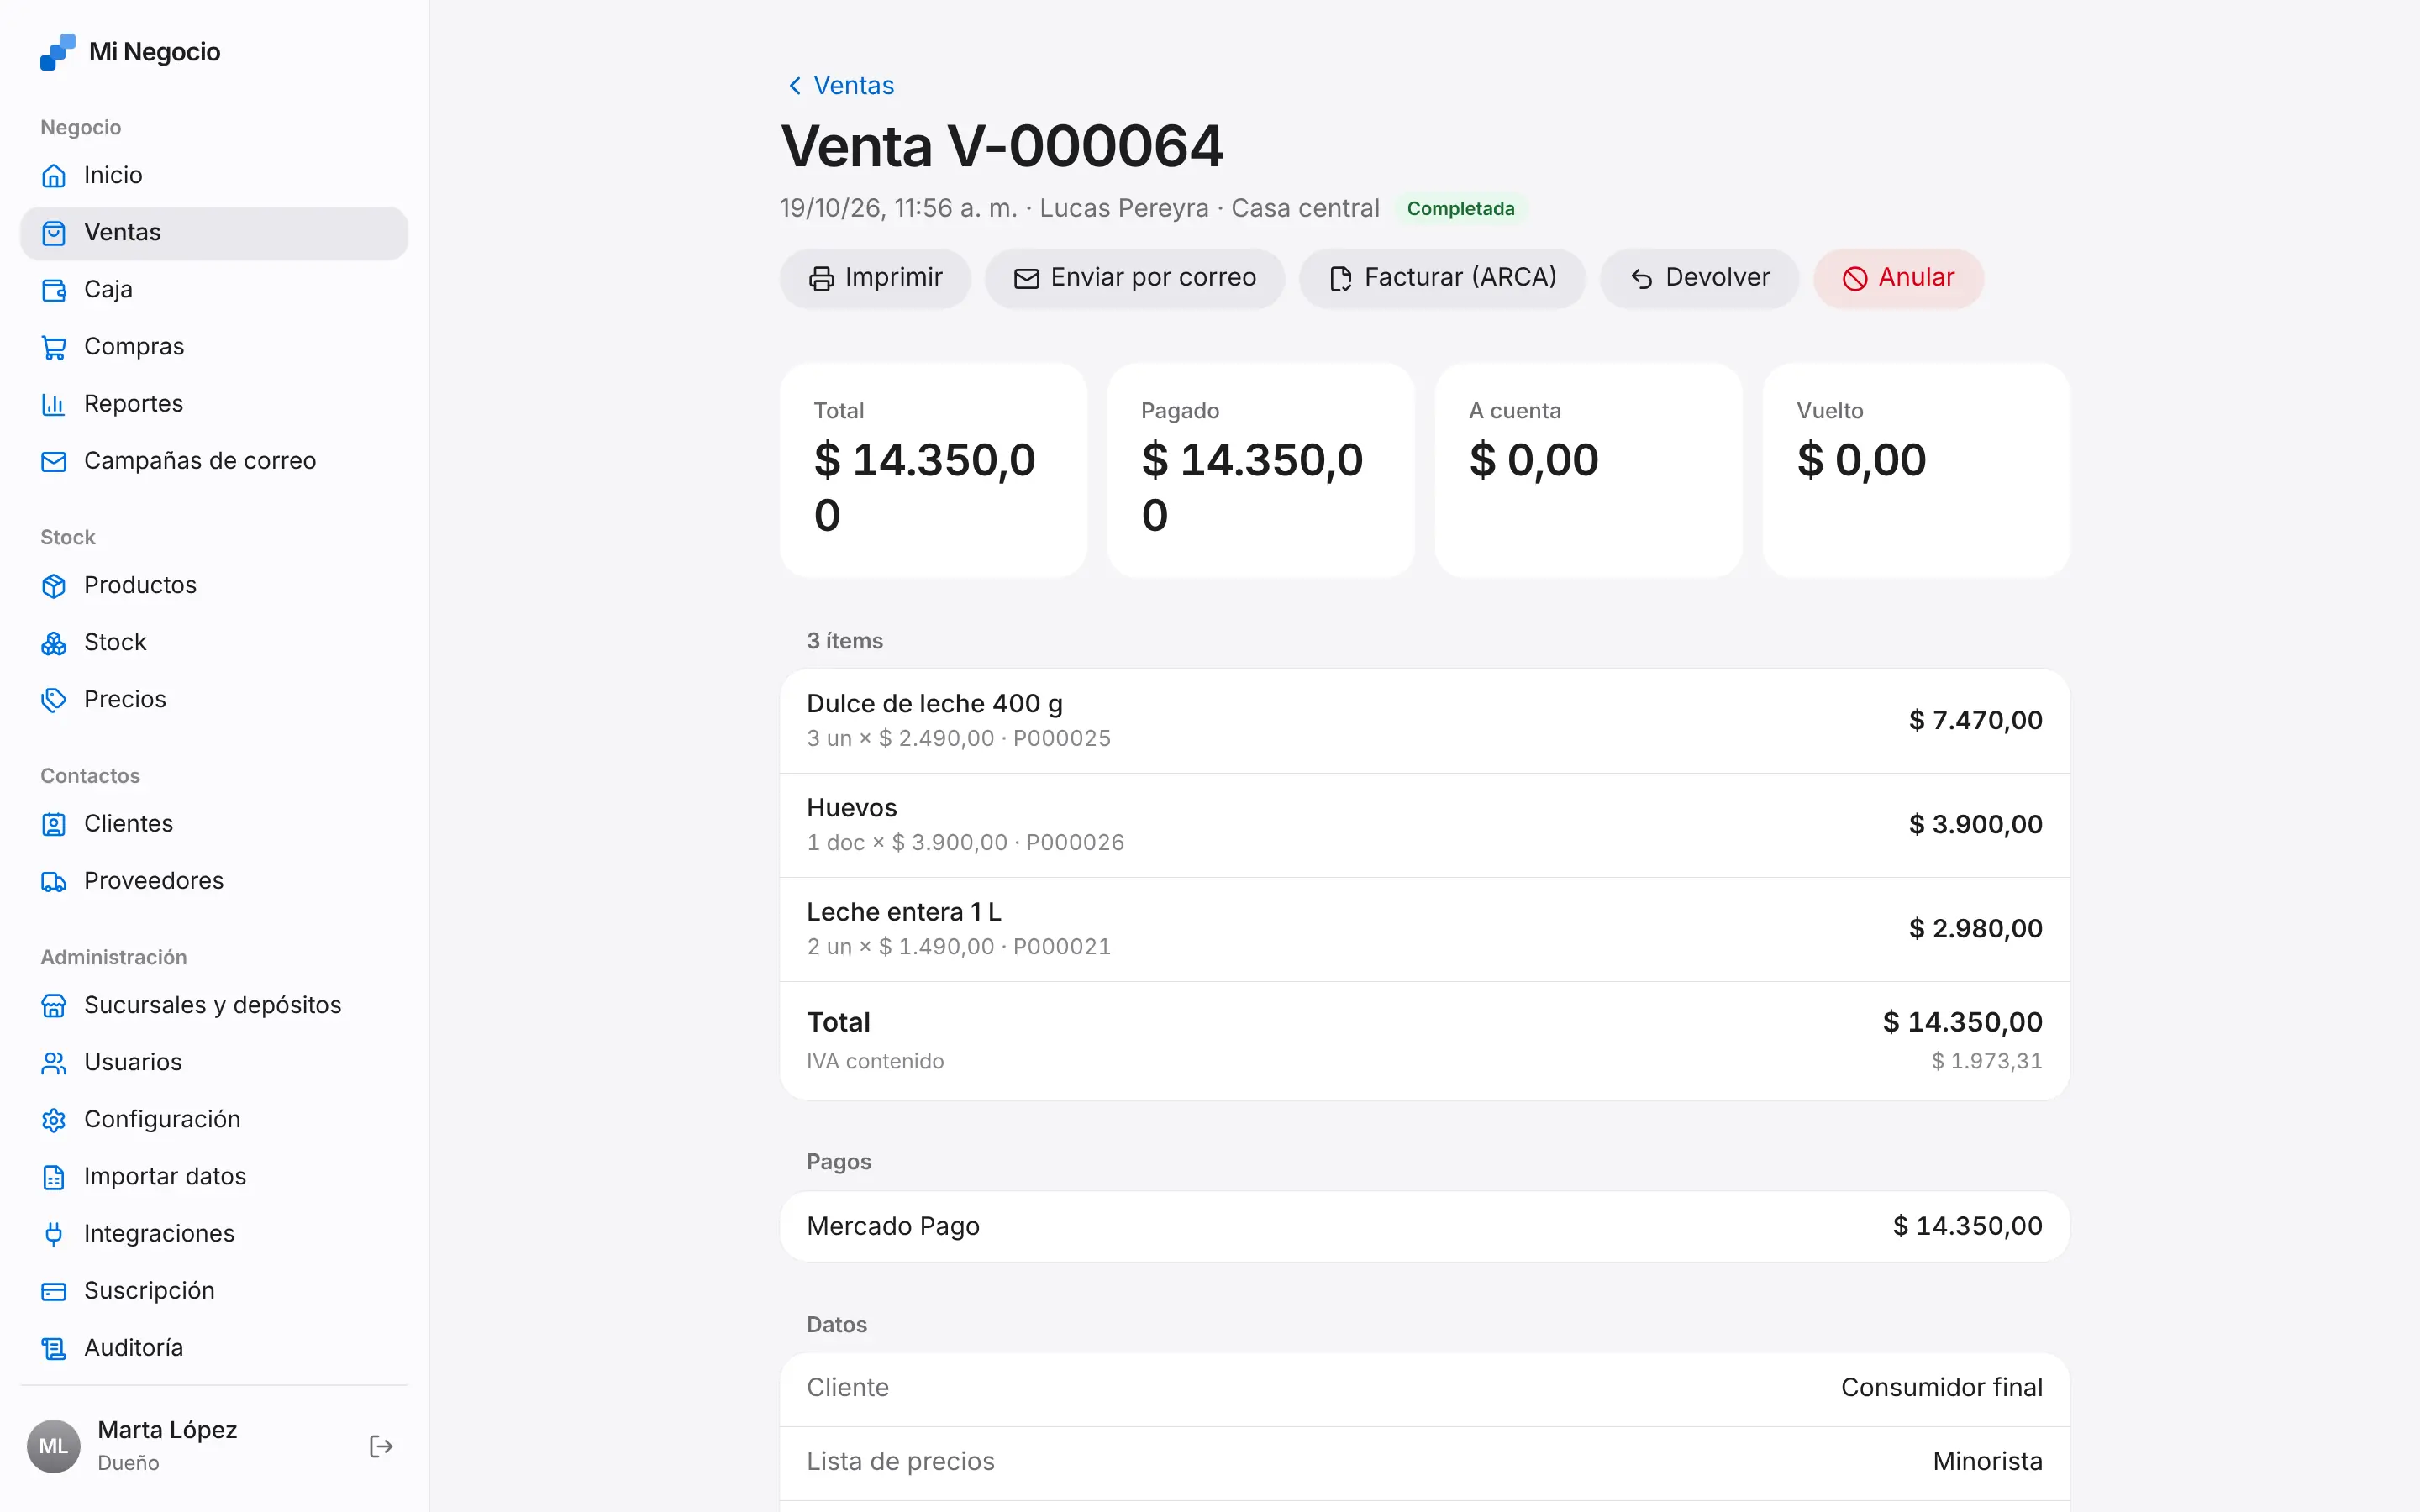Click the Minorista price list value
2420x1512 pixels.
(x=1987, y=1462)
